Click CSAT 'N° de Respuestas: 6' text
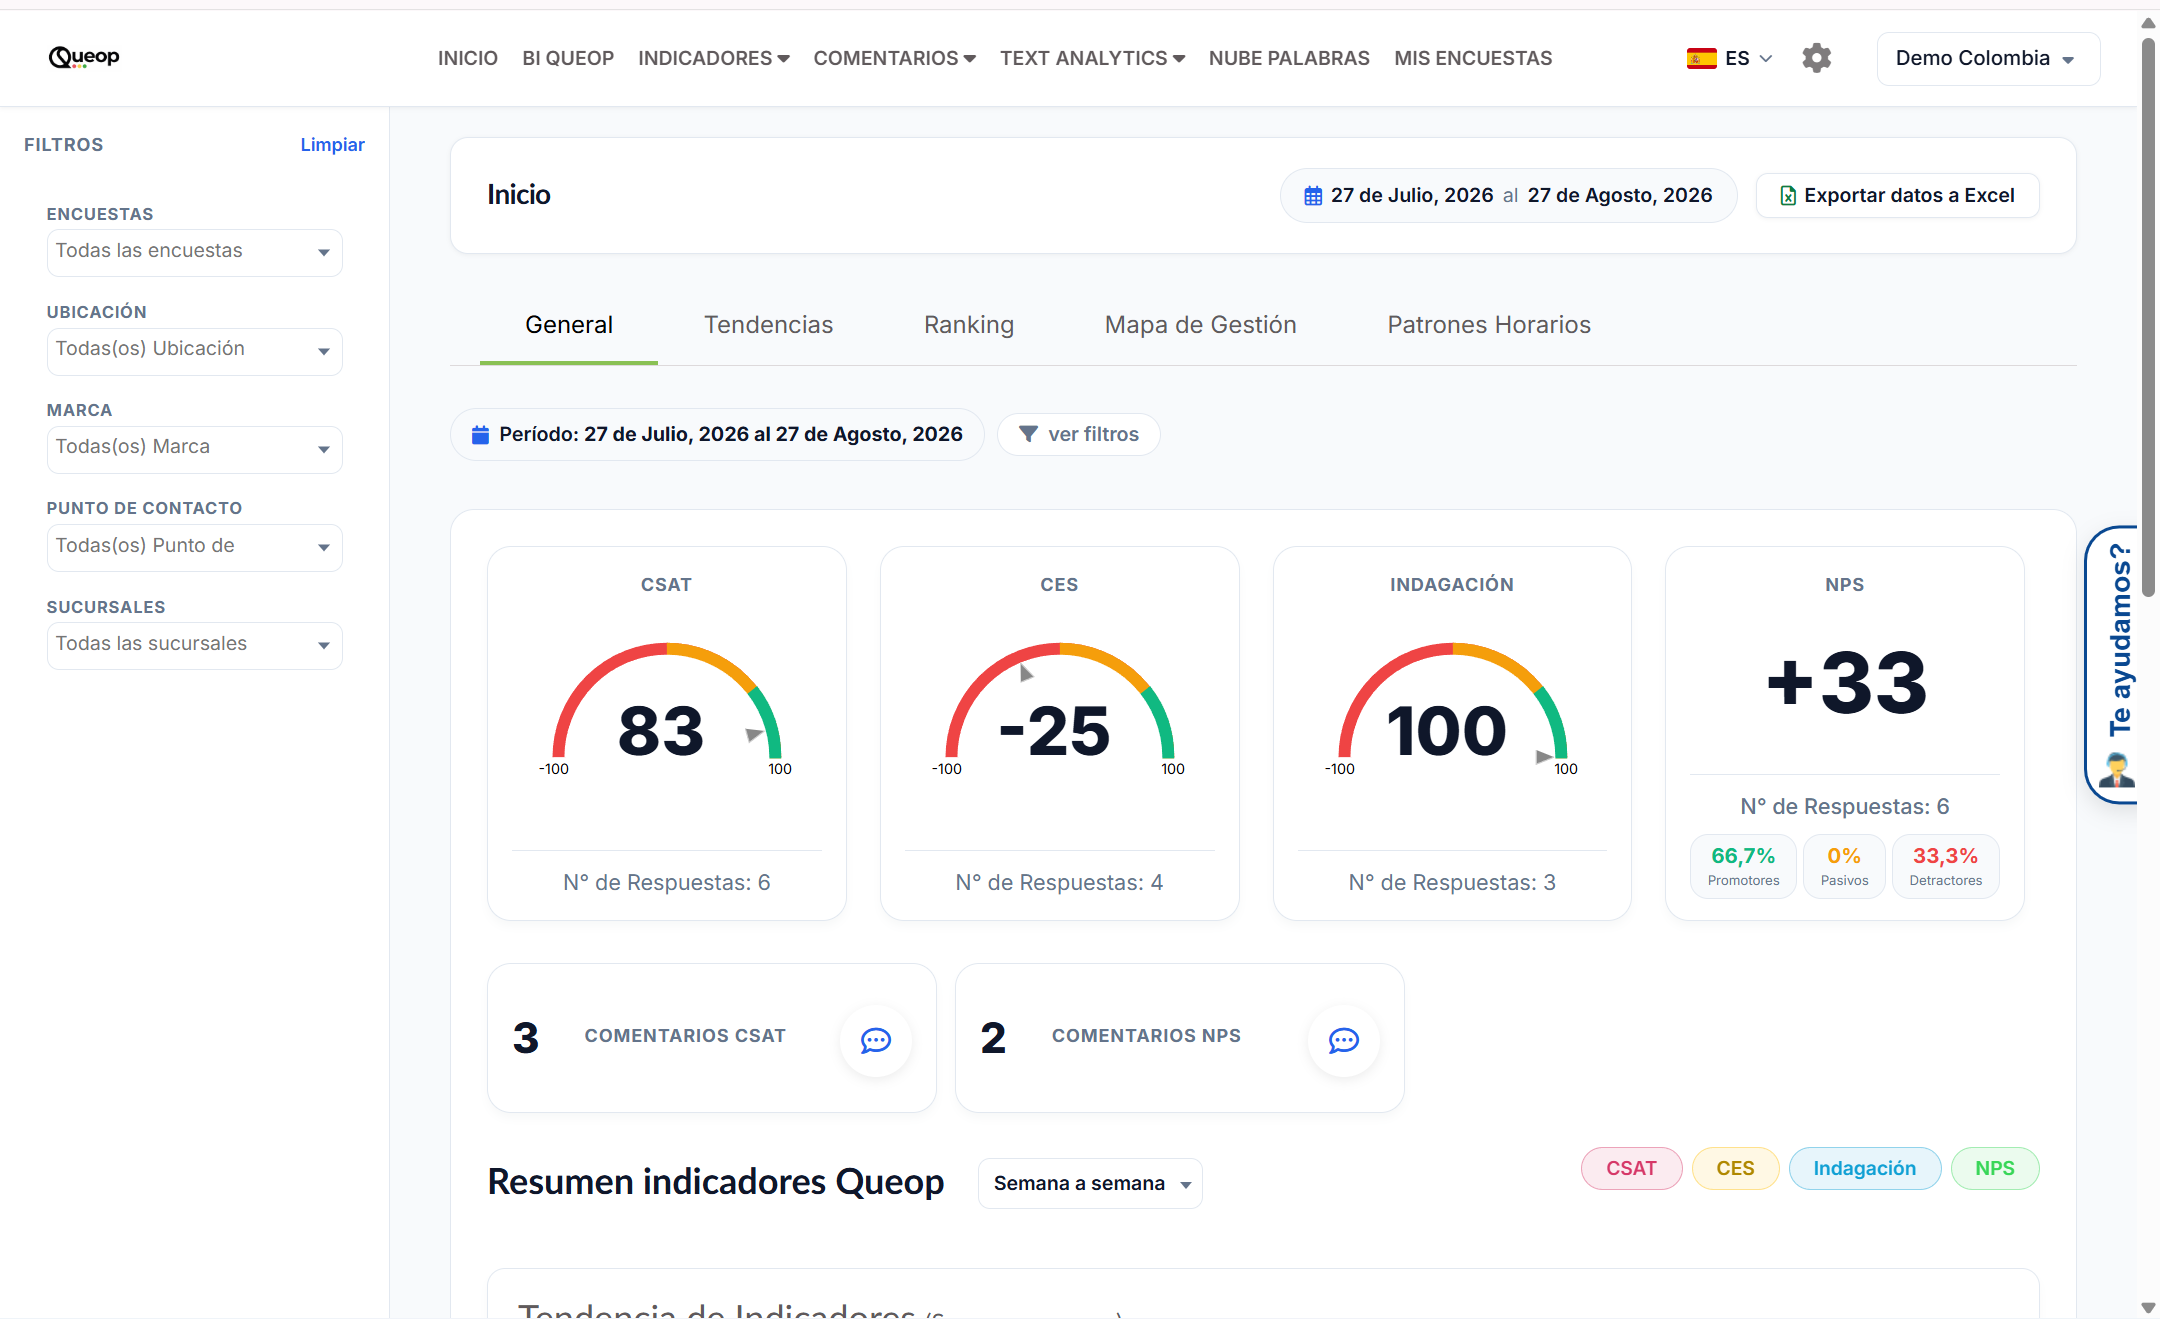Screen dimensions: 2160x1319 tap(666, 883)
